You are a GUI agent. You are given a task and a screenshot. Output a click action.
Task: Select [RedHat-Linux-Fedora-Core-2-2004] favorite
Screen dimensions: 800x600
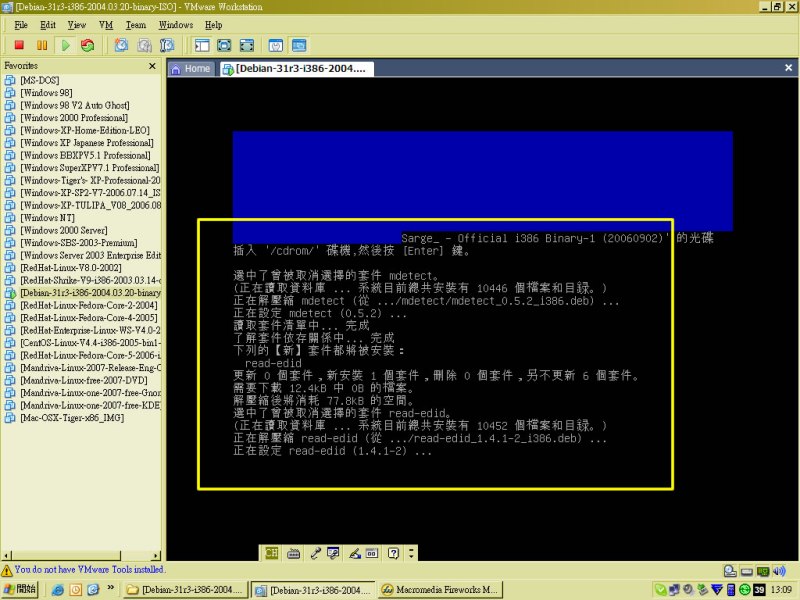coord(89,305)
